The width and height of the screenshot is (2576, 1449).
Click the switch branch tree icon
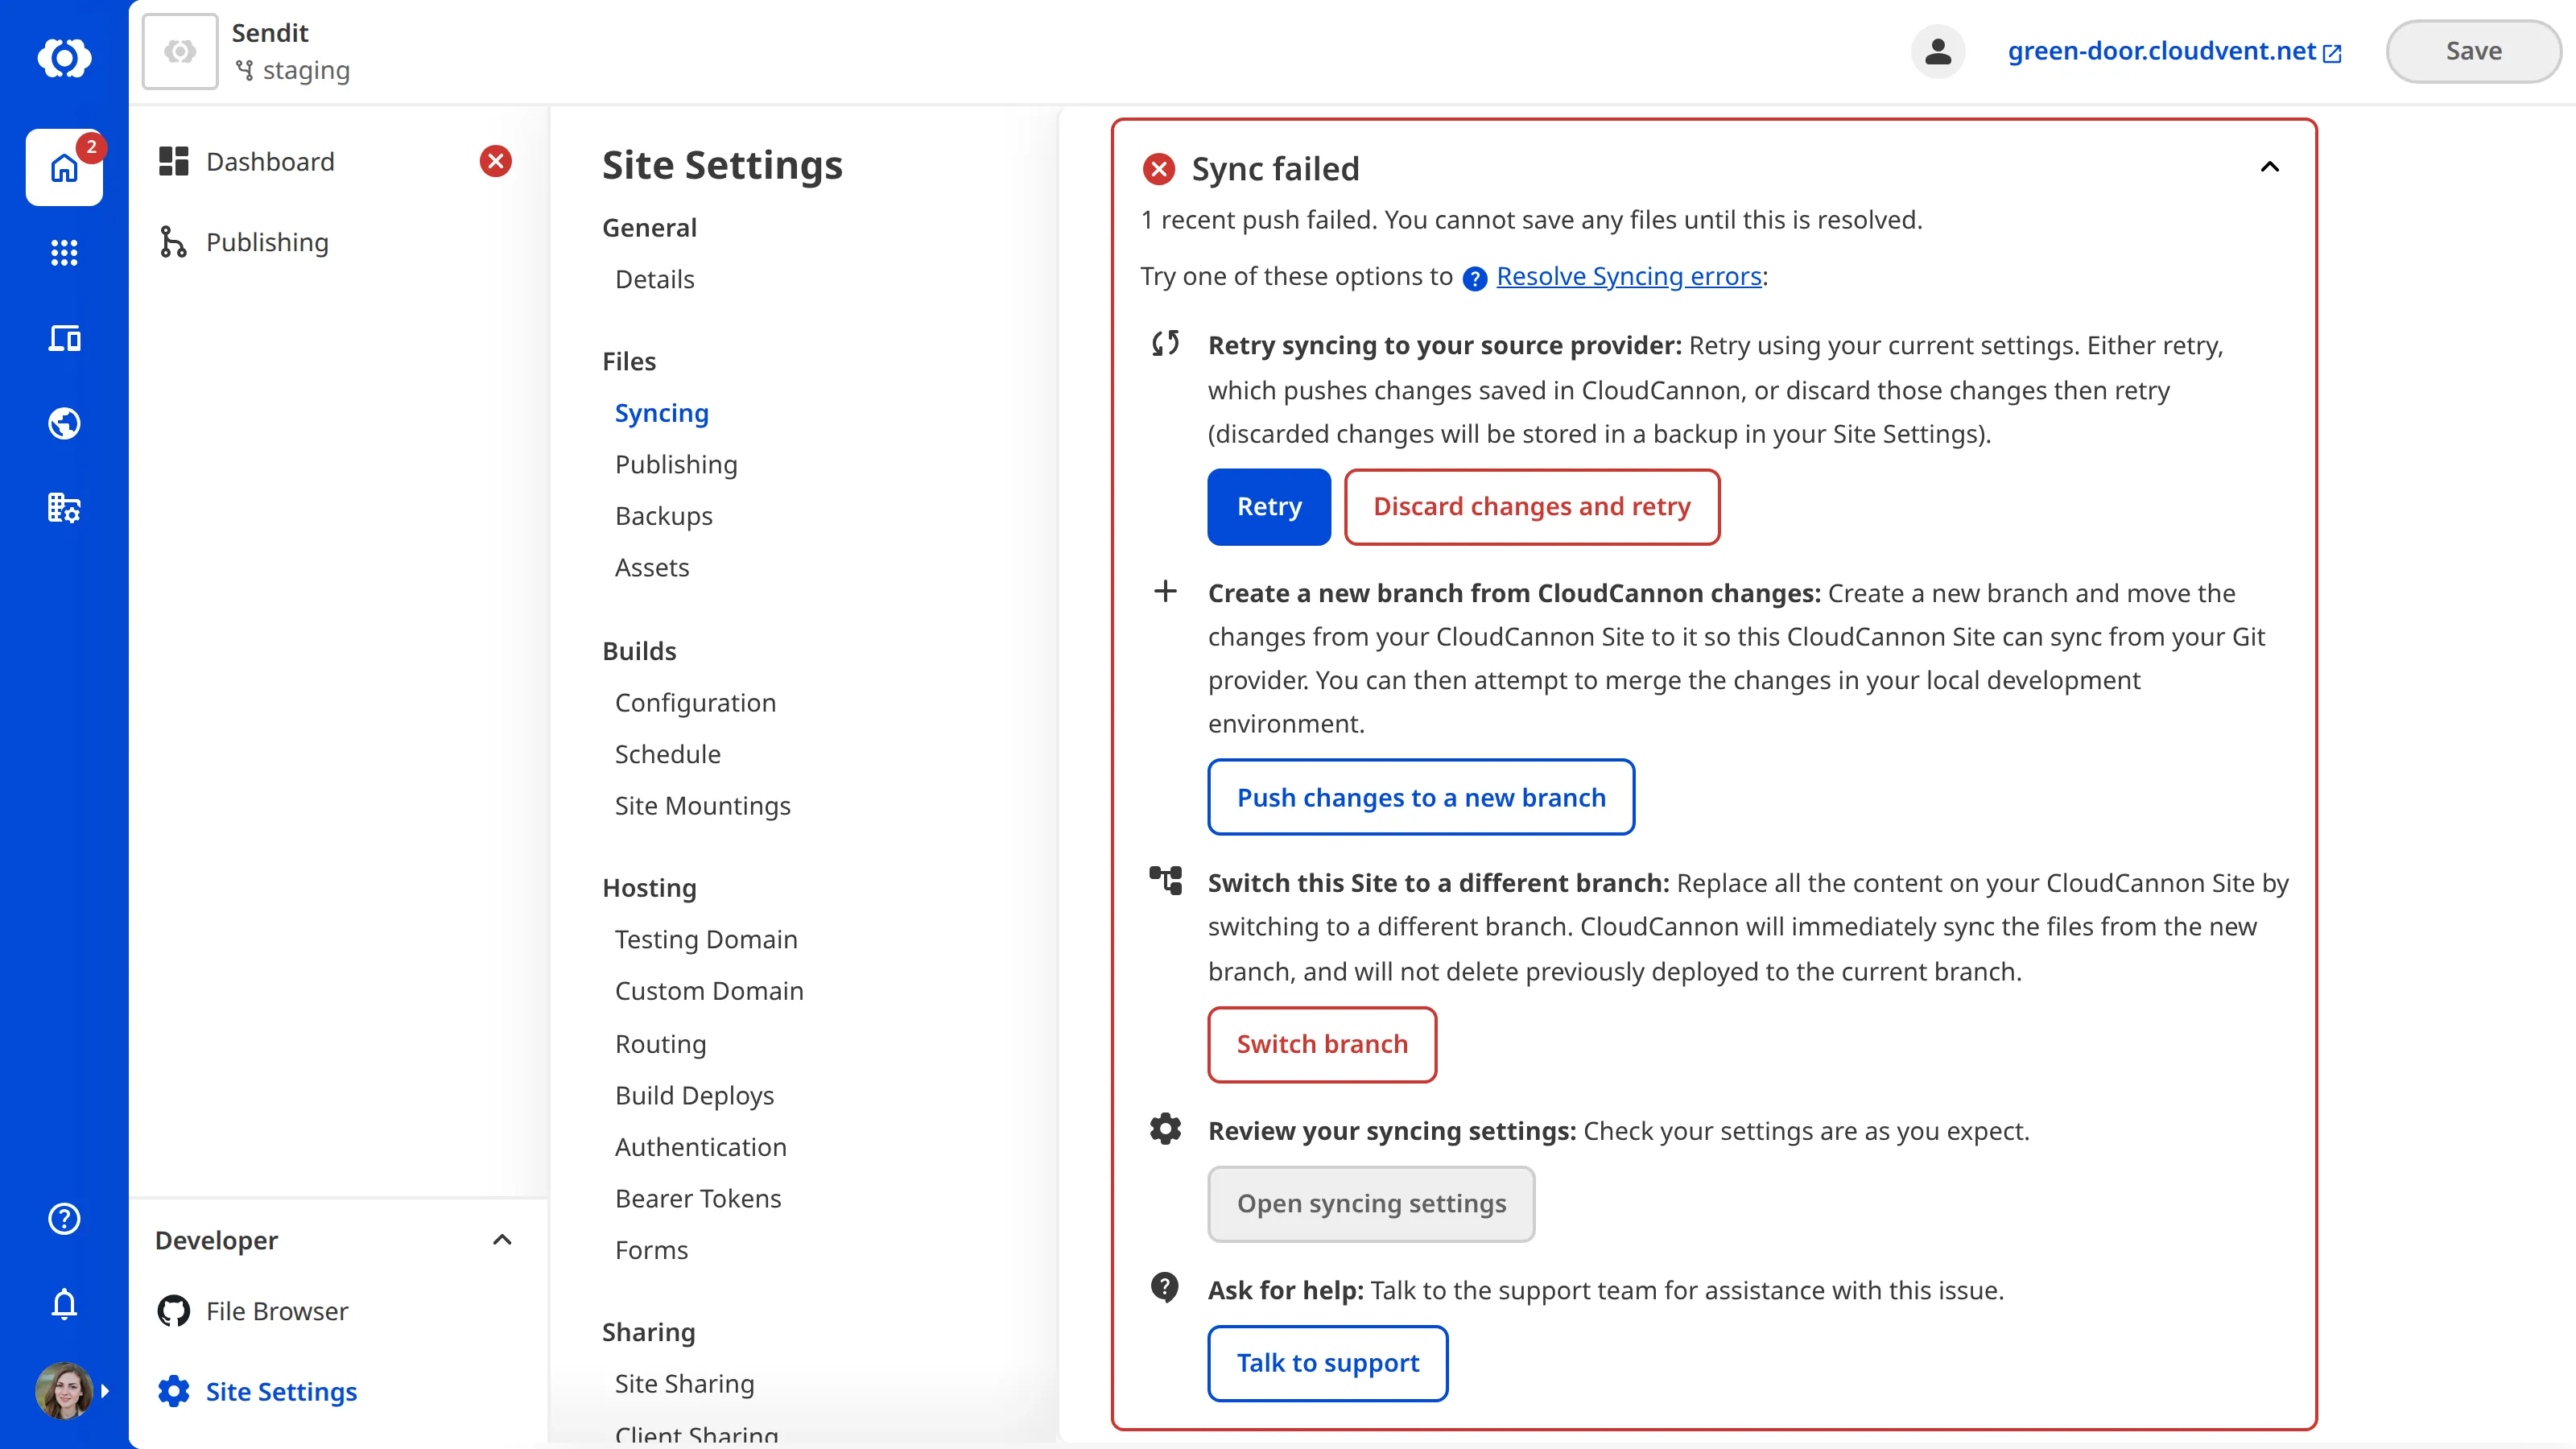(x=1165, y=880)
